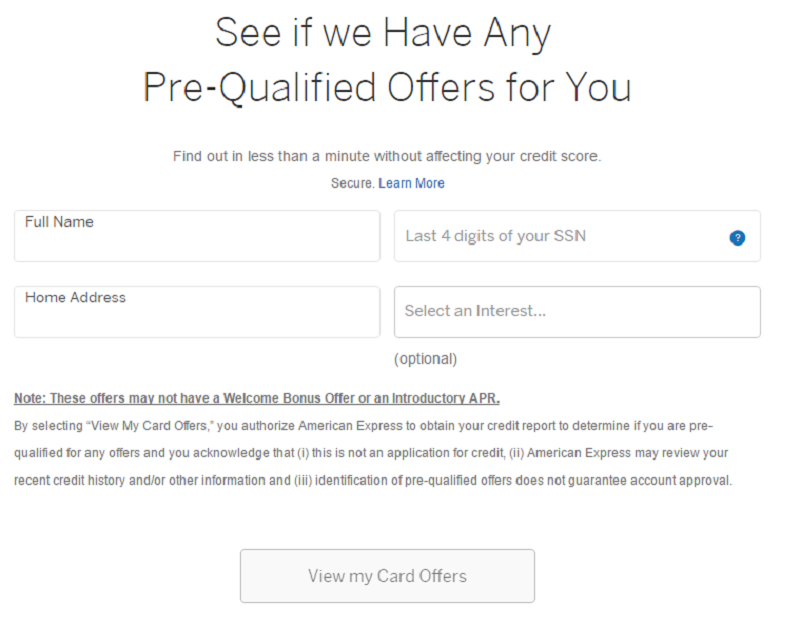Follow the Learn More link

click(411, 183)
